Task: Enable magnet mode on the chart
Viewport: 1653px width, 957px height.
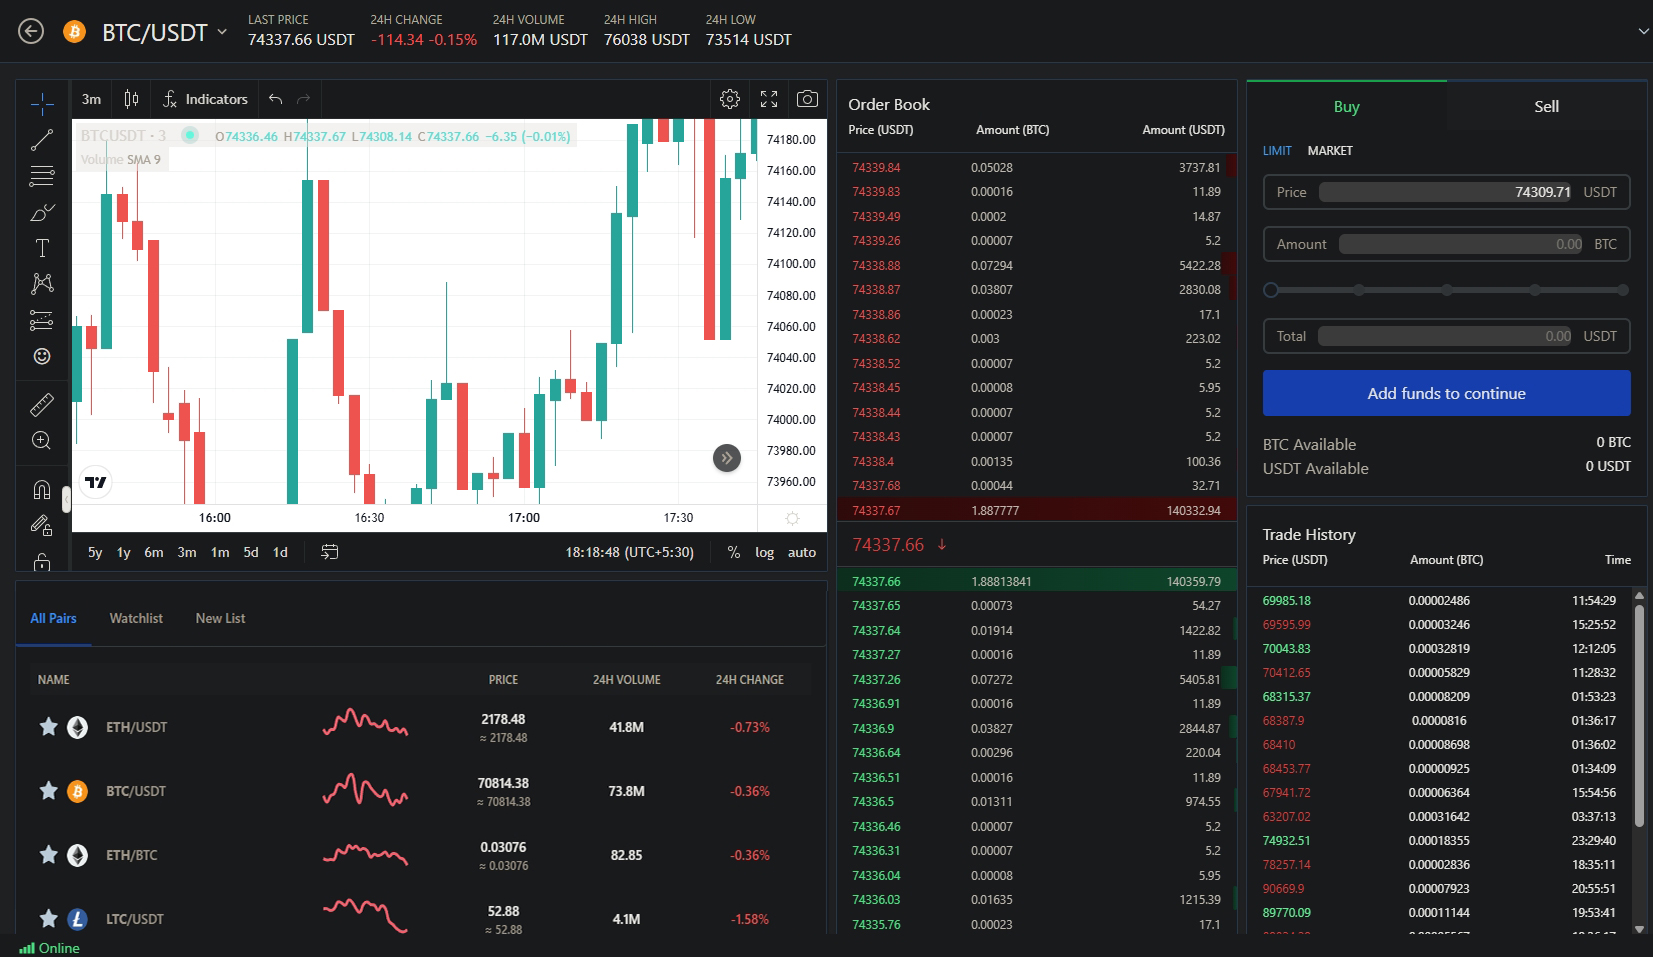Action: click(41, 489)
